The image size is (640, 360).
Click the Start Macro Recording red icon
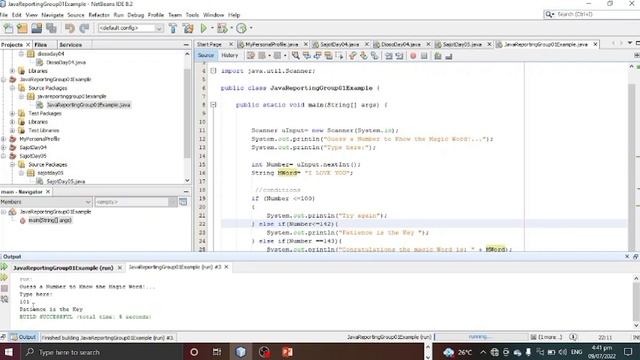pyautogui.click(x=413, y=56)
